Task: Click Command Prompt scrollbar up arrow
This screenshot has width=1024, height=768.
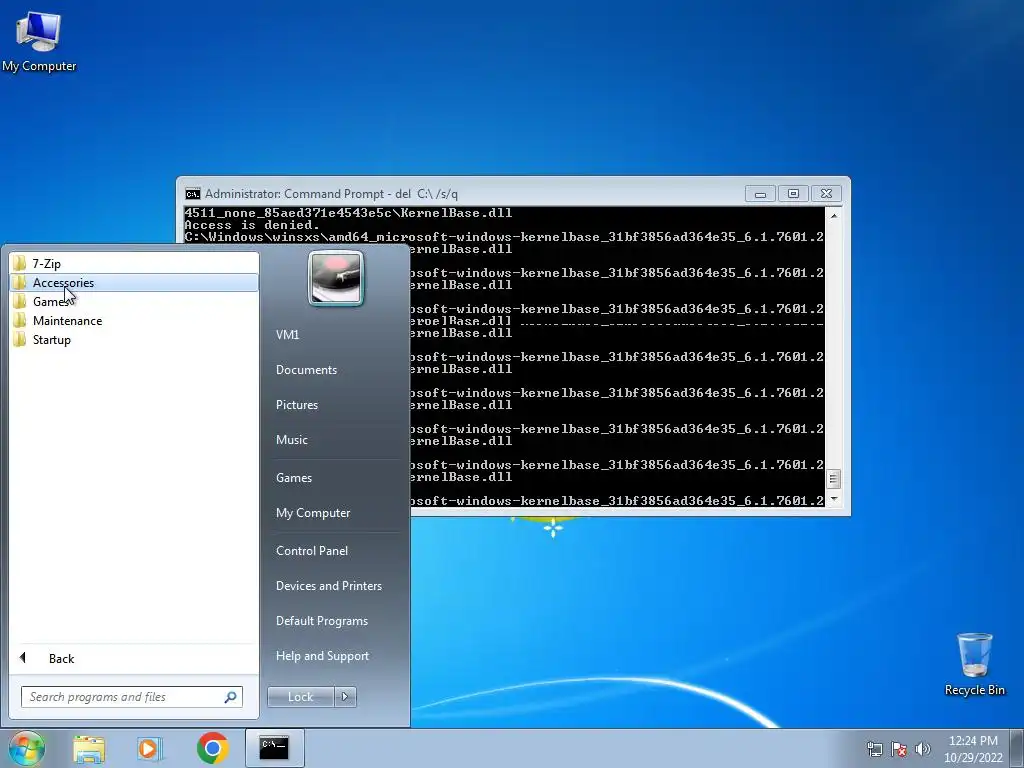Action: point(833,215)
